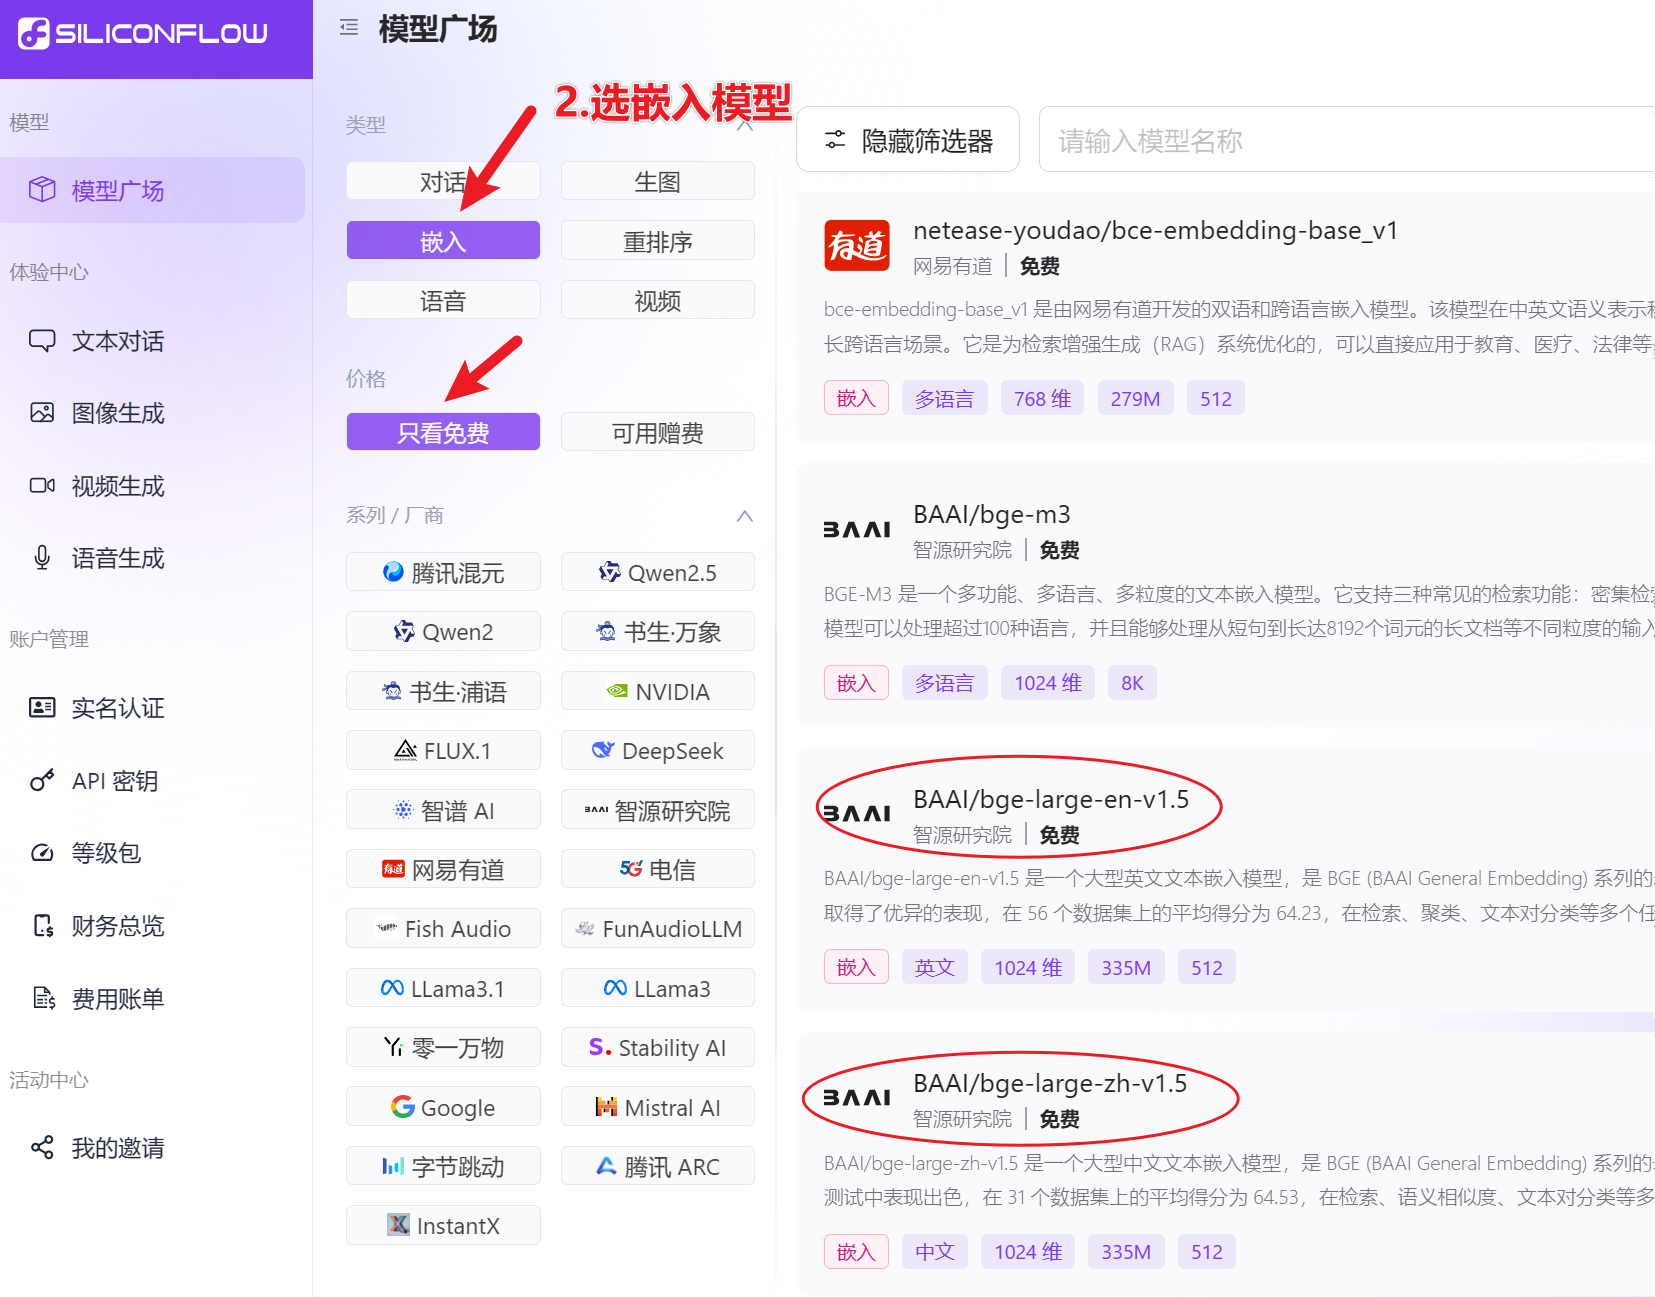1655x1297 pixels.
Task: Filter by FunAudioLLM series
Action: tap(657, 929)
